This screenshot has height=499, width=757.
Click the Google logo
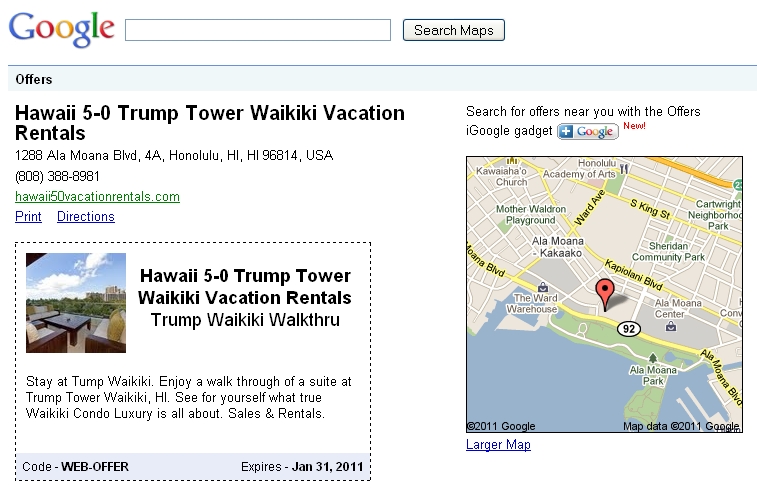[x=61, y=29]
